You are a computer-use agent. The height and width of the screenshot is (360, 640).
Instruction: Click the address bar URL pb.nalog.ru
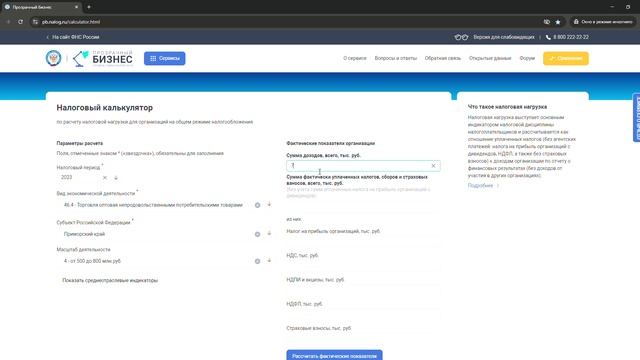point(71,22)
